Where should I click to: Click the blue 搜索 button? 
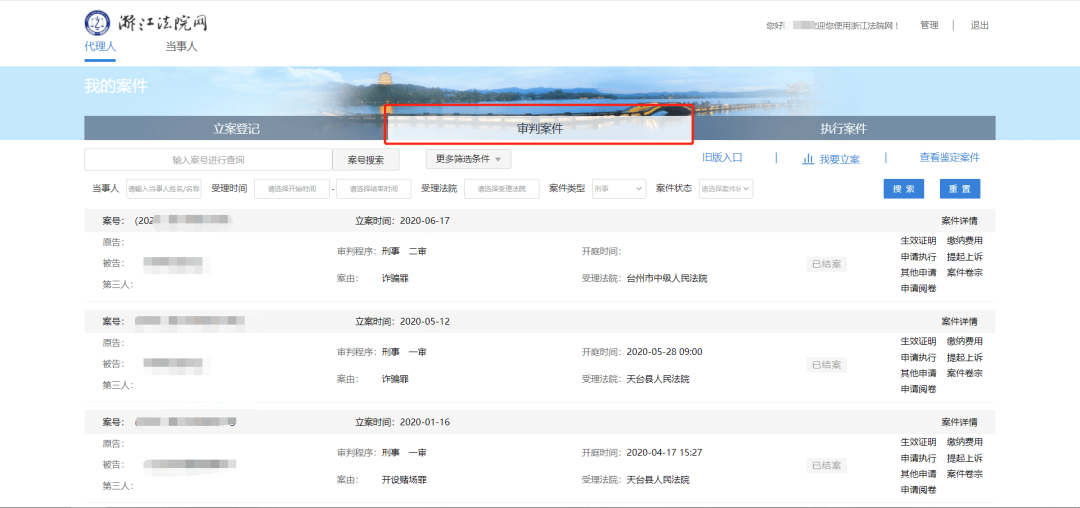(x=904, y=189)
